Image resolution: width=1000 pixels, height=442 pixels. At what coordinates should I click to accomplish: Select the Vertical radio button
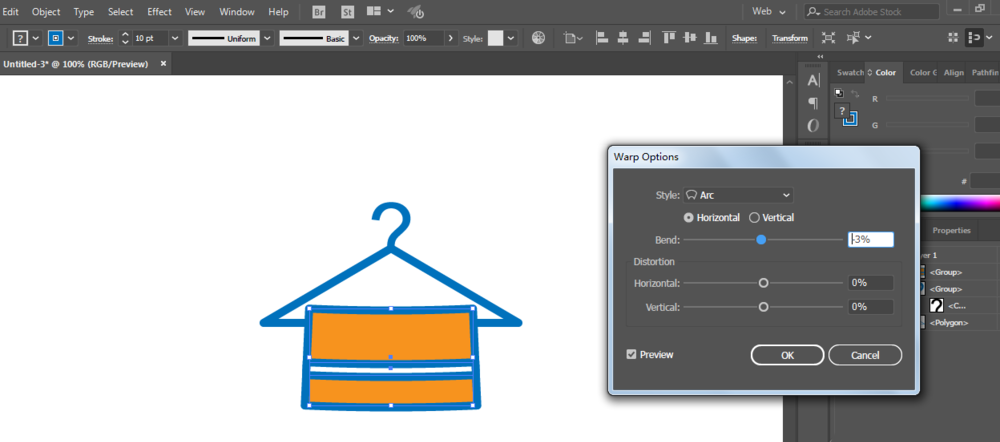point(754,217)
